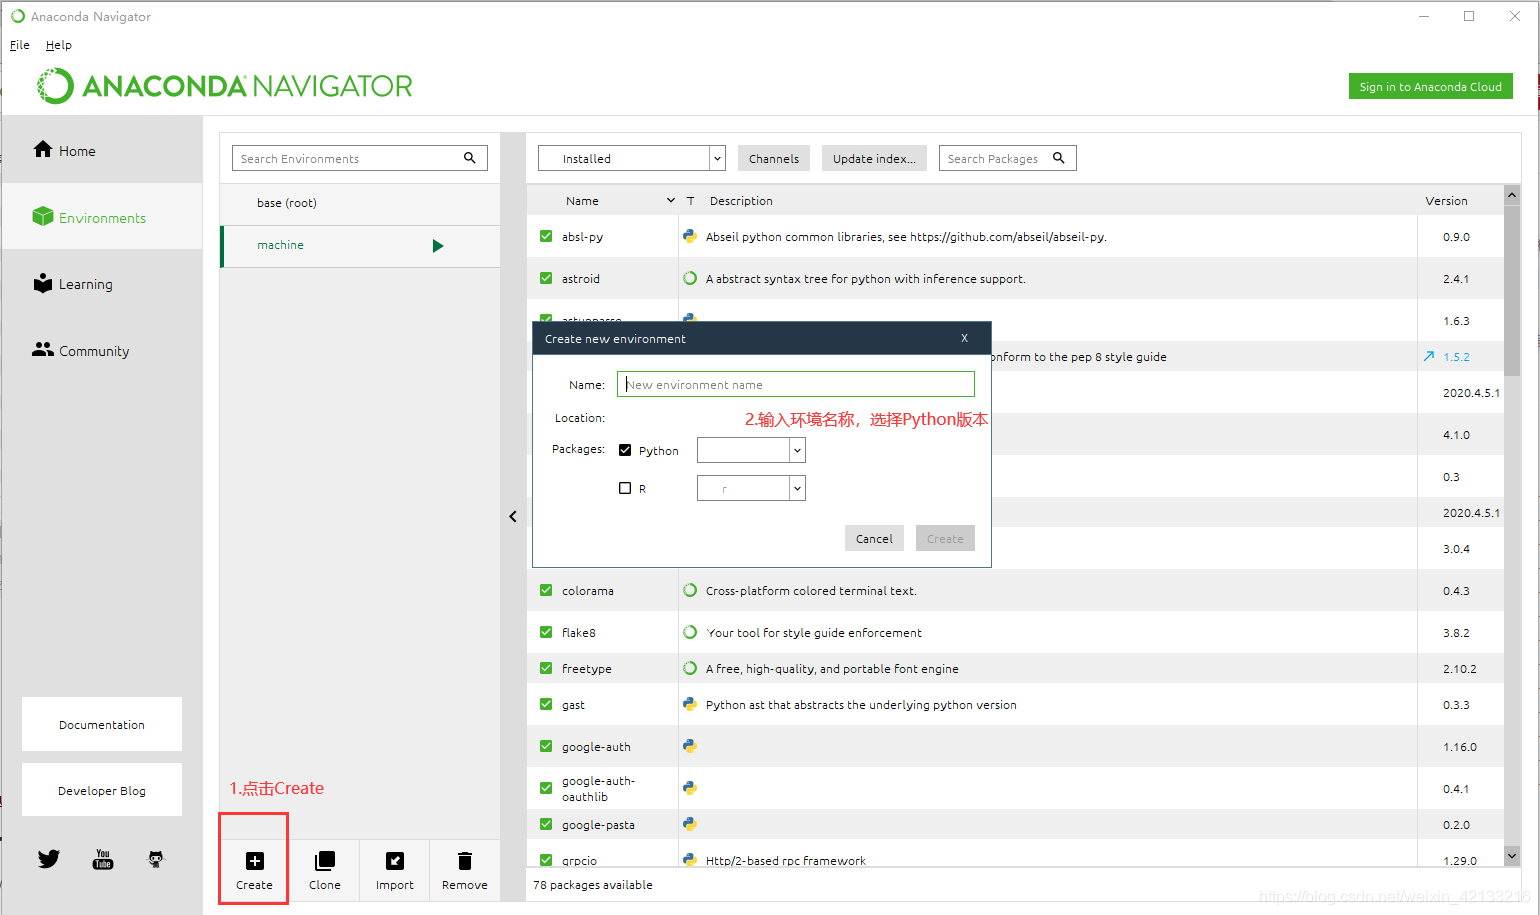Open the Community people icon
This screenshot has height=915, width=1540.
pos(43,349)
